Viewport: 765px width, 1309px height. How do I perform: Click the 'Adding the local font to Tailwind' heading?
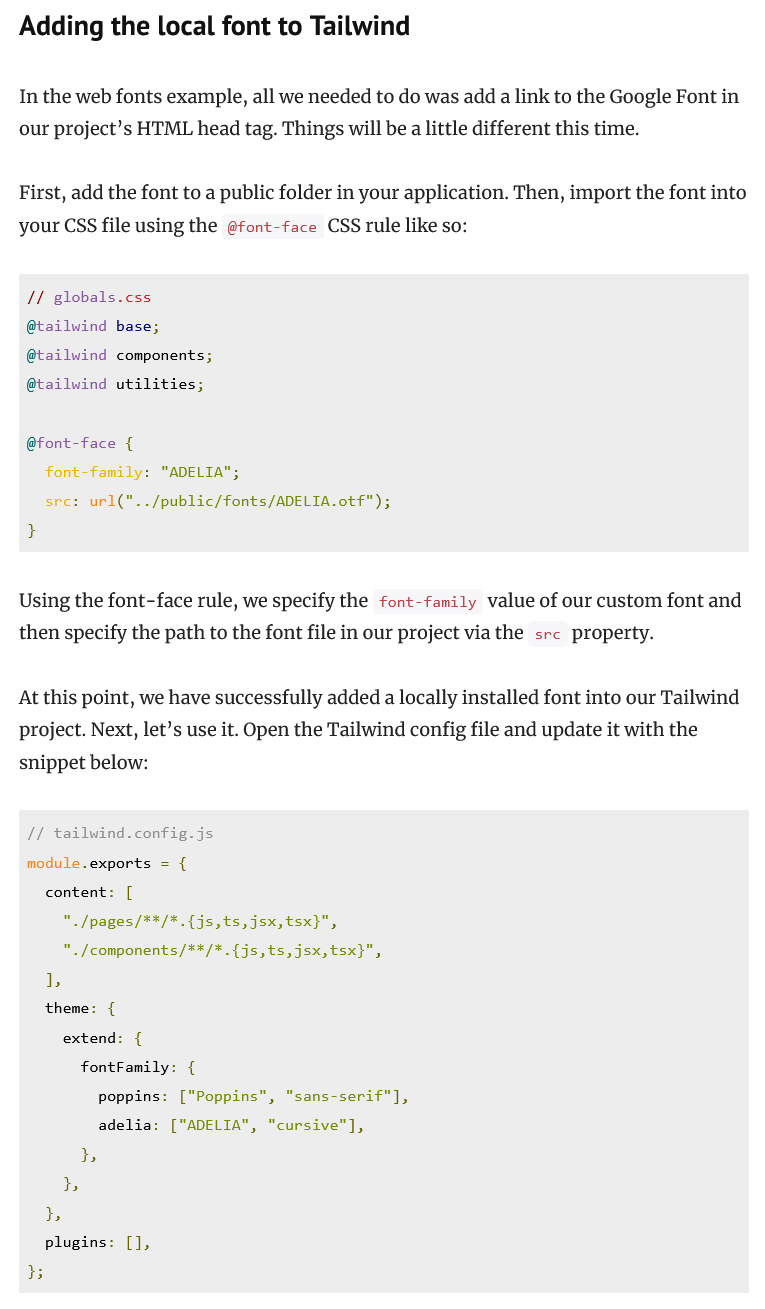click(x=215, y=26)
